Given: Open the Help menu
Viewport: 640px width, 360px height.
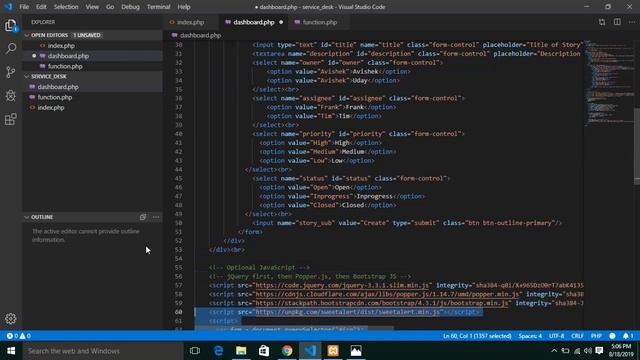Looking at the screenshot, I should (x=184, y=7).
